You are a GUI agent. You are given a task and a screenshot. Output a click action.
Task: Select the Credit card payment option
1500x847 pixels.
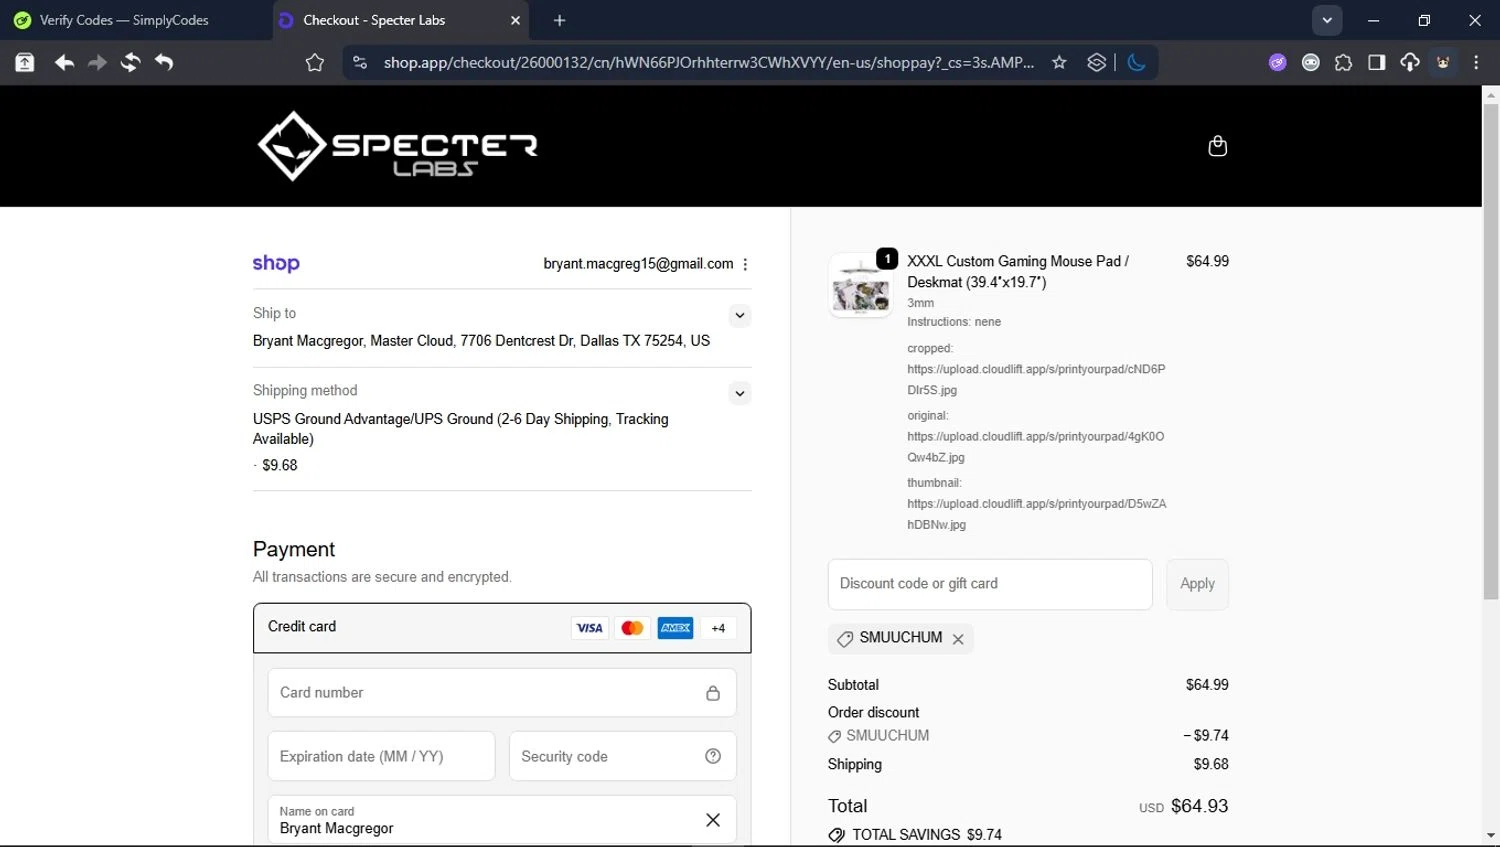[x=502, y=628]
